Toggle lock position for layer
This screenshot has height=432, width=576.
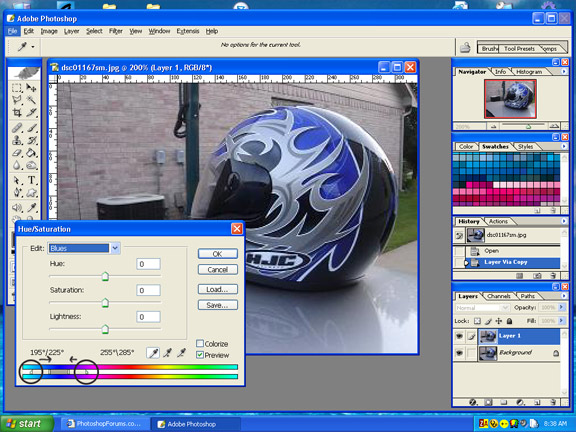(499, 321)
